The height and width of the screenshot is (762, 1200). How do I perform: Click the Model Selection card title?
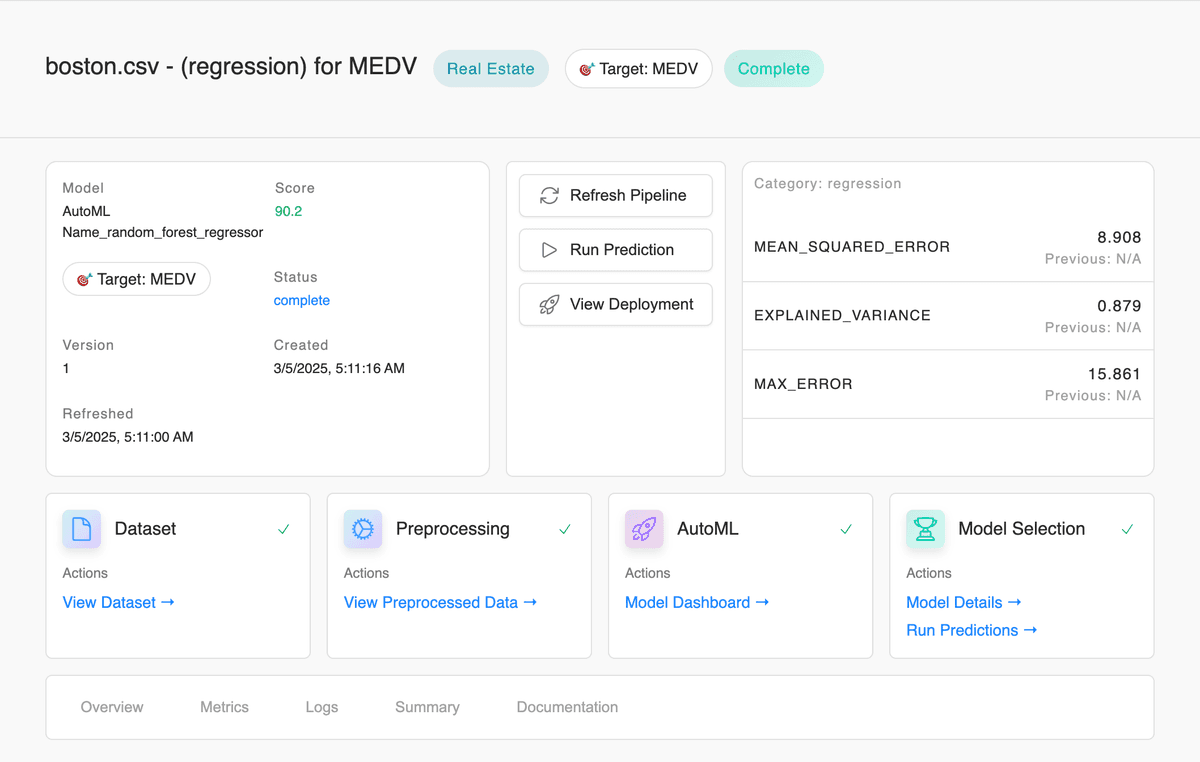pyautogui.click(x=1021, y=529)
